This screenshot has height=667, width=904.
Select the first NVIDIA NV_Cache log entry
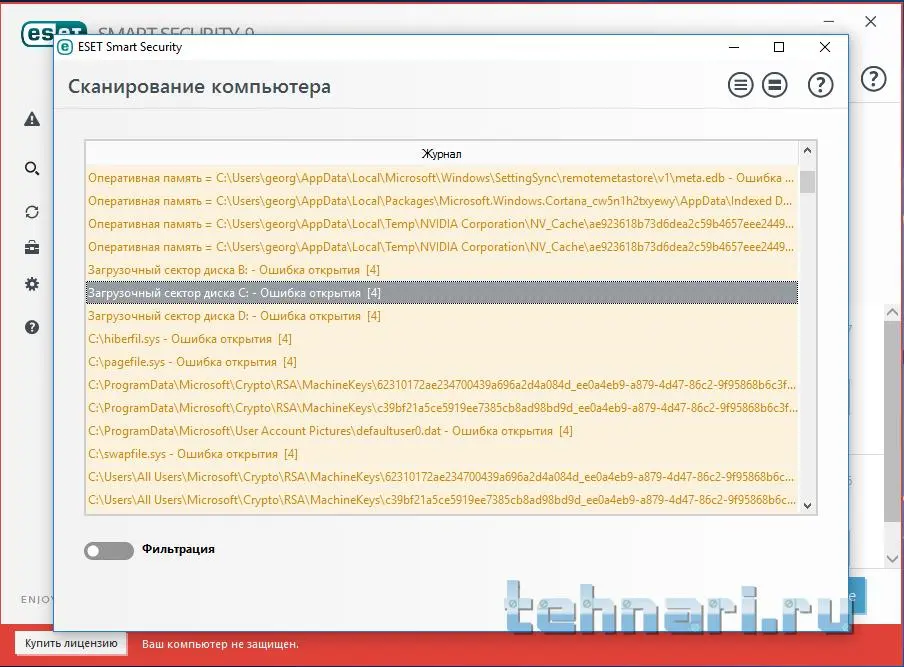(442, 224)
